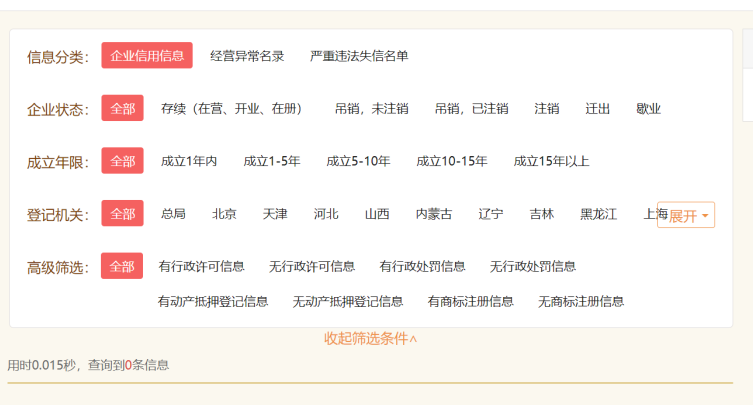The width and height of the screenshot is (753, 405).
Task: Pick 河北 as registration authority
Action: (326, 214)
